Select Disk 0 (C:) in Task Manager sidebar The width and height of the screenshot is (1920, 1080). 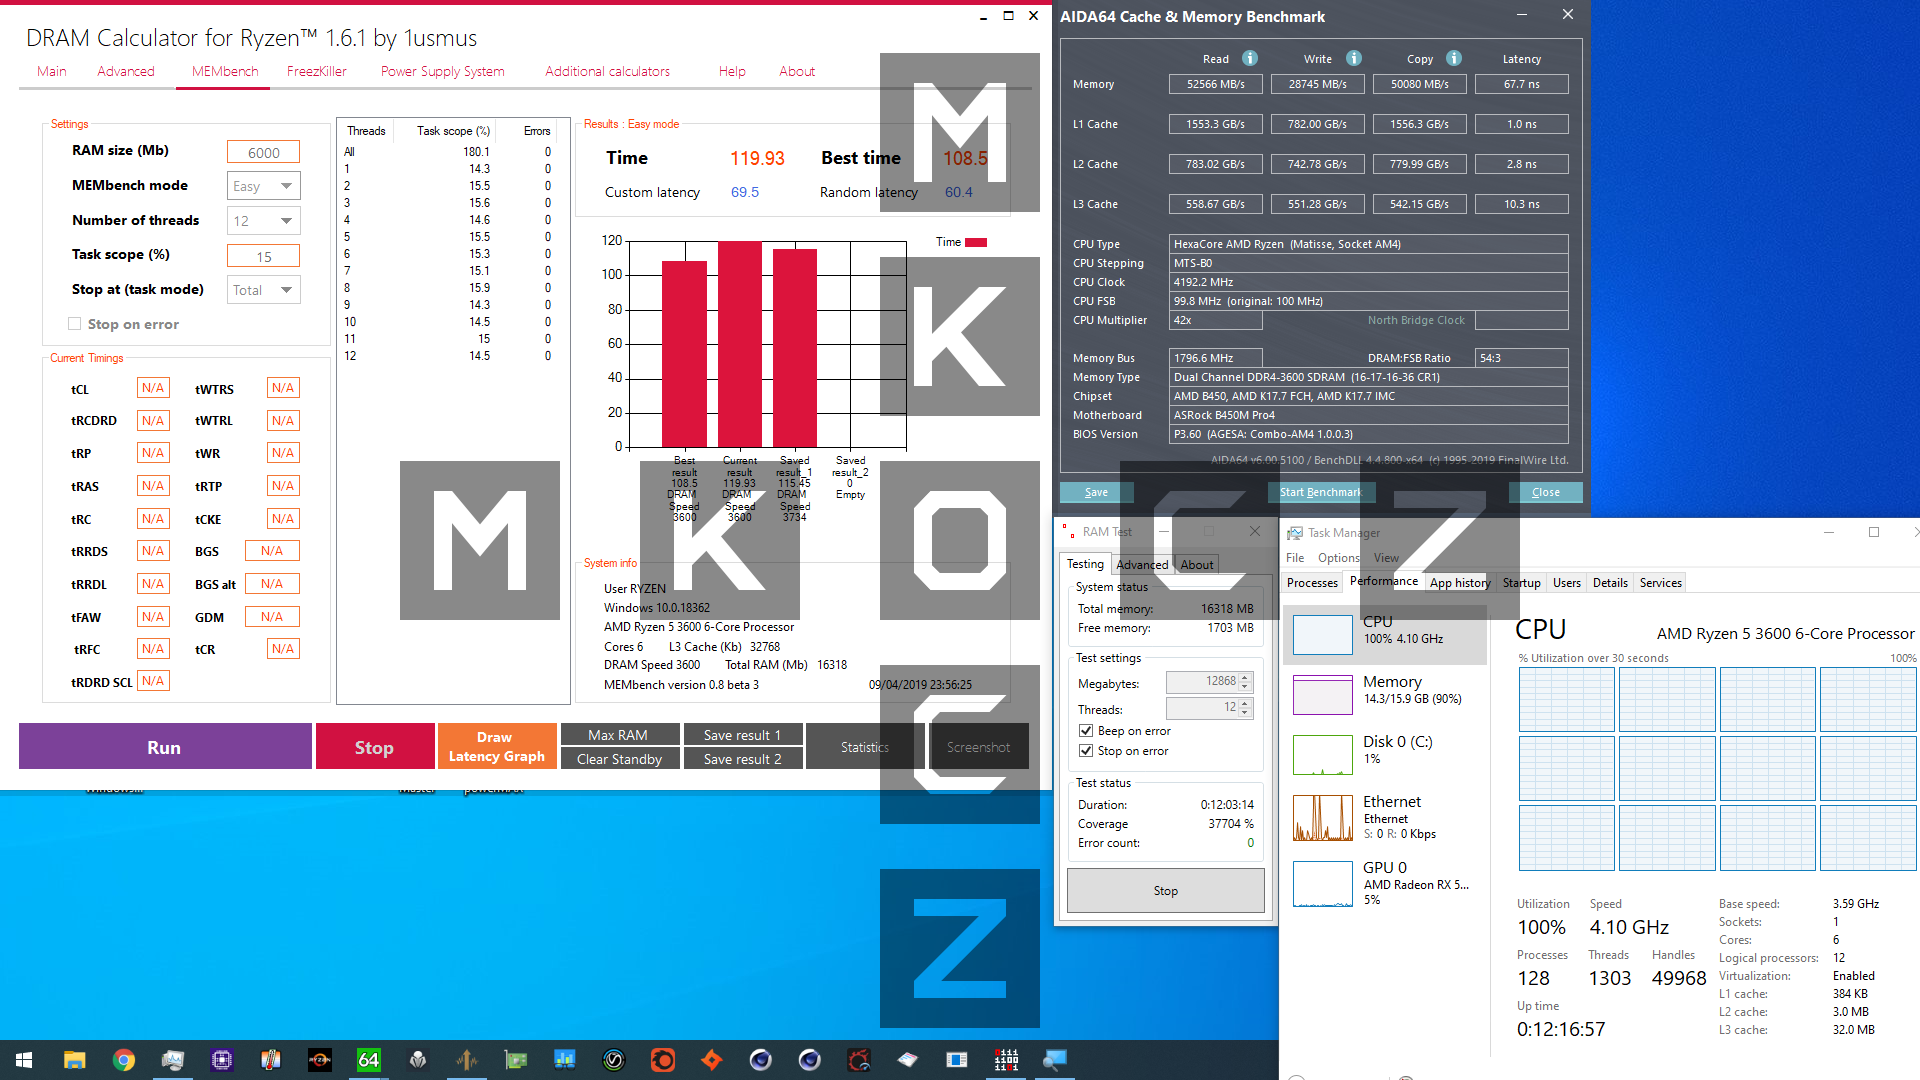1385,754
